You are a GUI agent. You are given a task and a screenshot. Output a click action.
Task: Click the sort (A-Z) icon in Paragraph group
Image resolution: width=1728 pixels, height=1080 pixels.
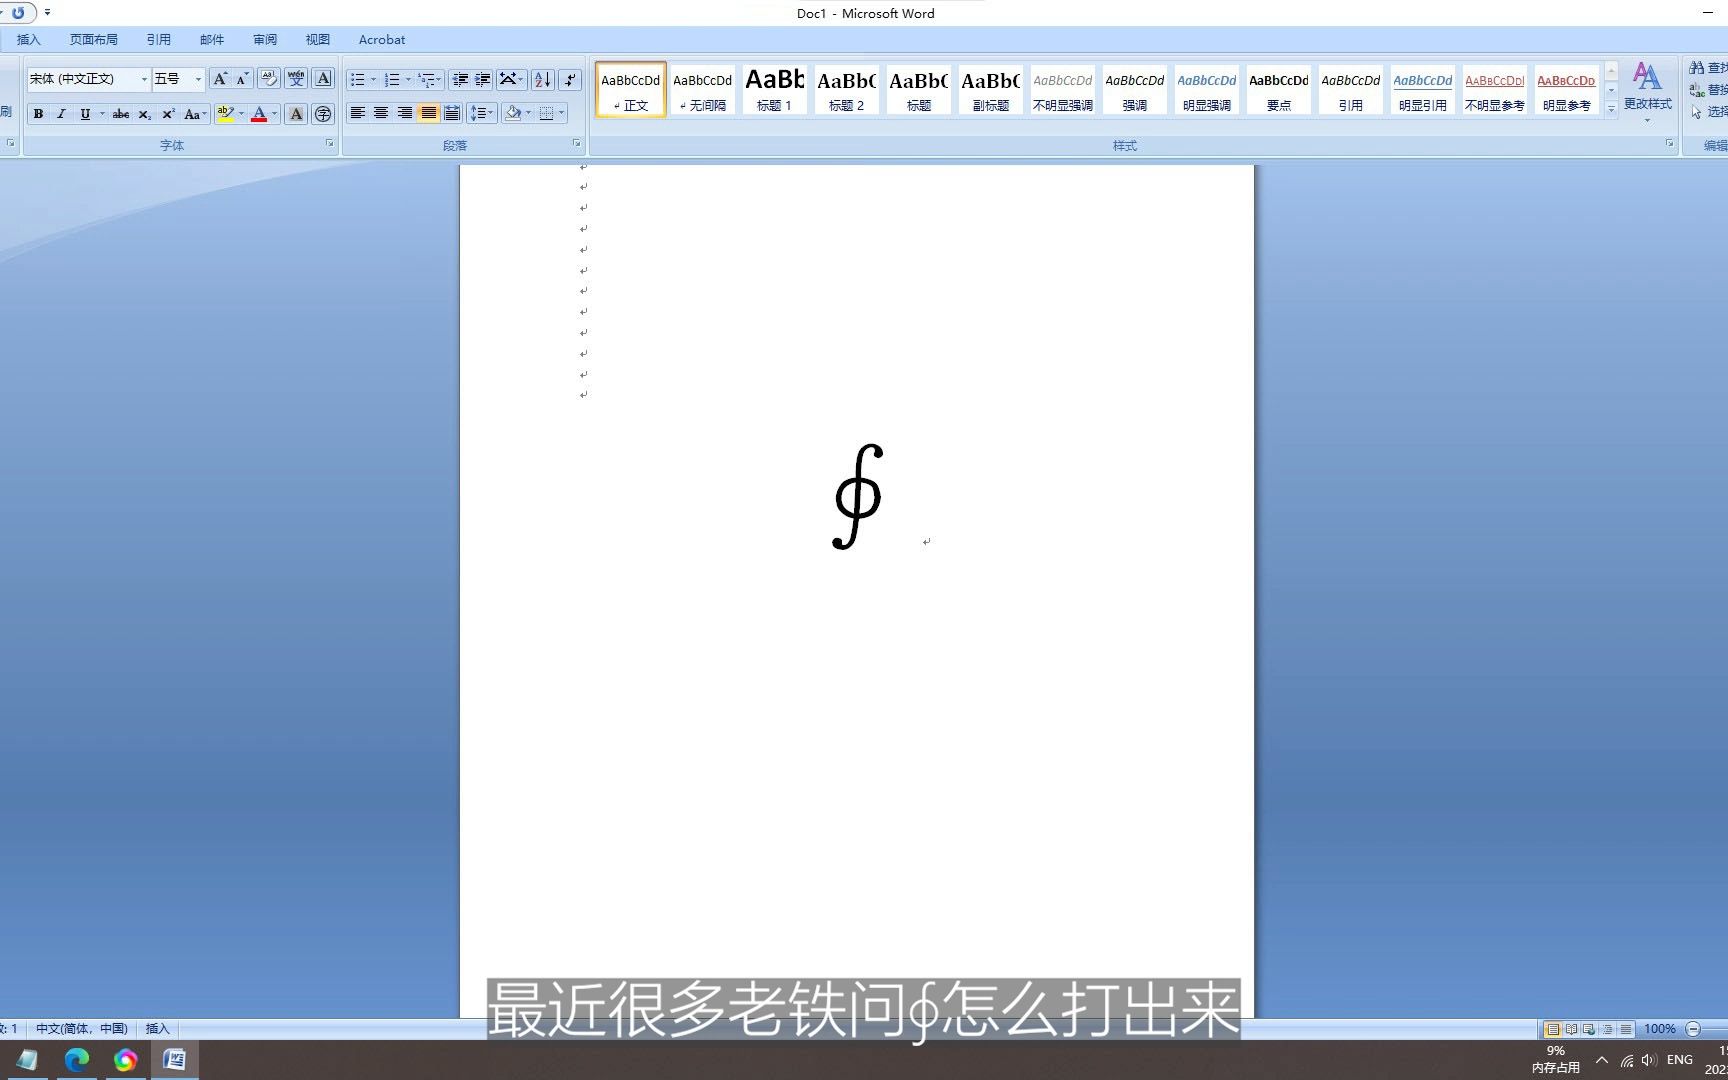coord(542,79)
